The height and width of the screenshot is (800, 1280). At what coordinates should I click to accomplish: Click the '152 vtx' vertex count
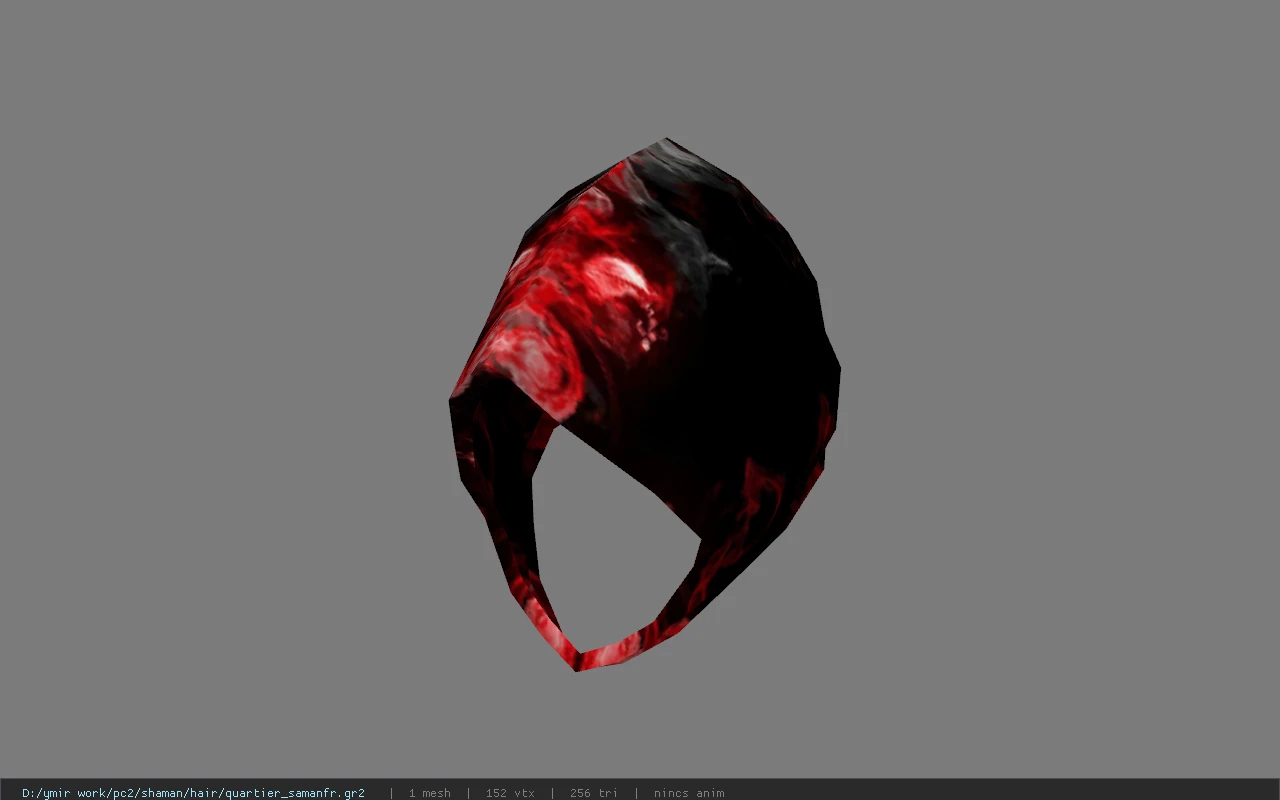510,793
